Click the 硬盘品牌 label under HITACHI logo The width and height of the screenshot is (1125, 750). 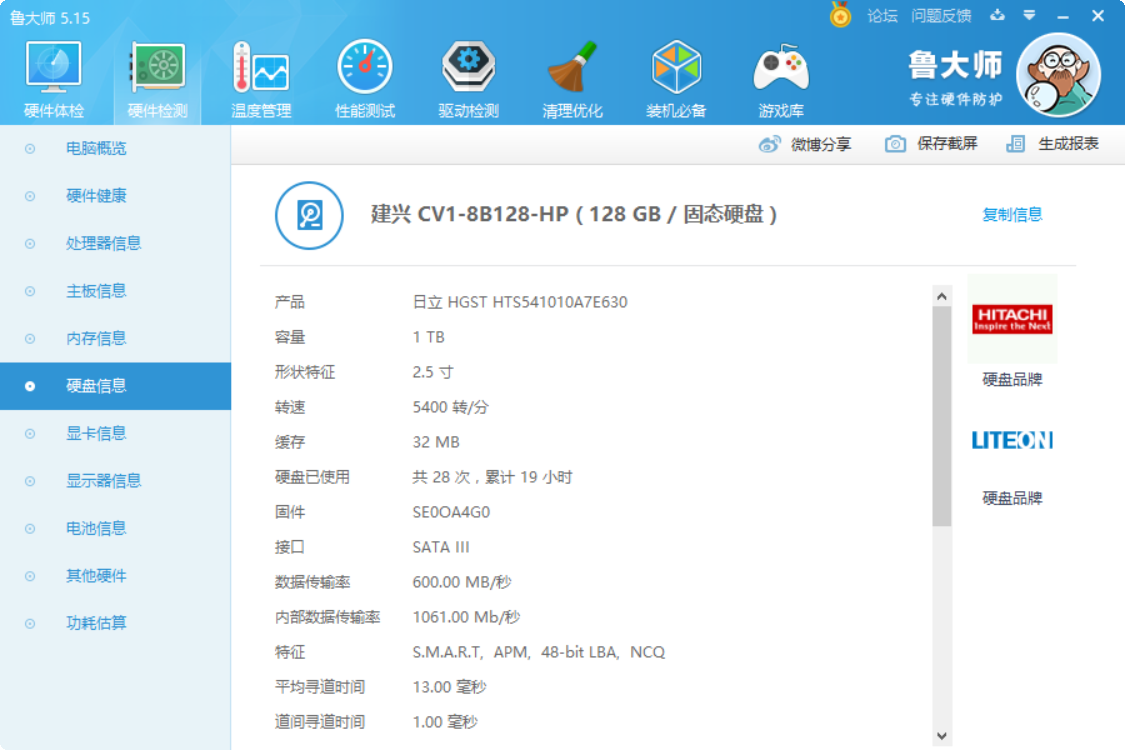pos(1012,380)
